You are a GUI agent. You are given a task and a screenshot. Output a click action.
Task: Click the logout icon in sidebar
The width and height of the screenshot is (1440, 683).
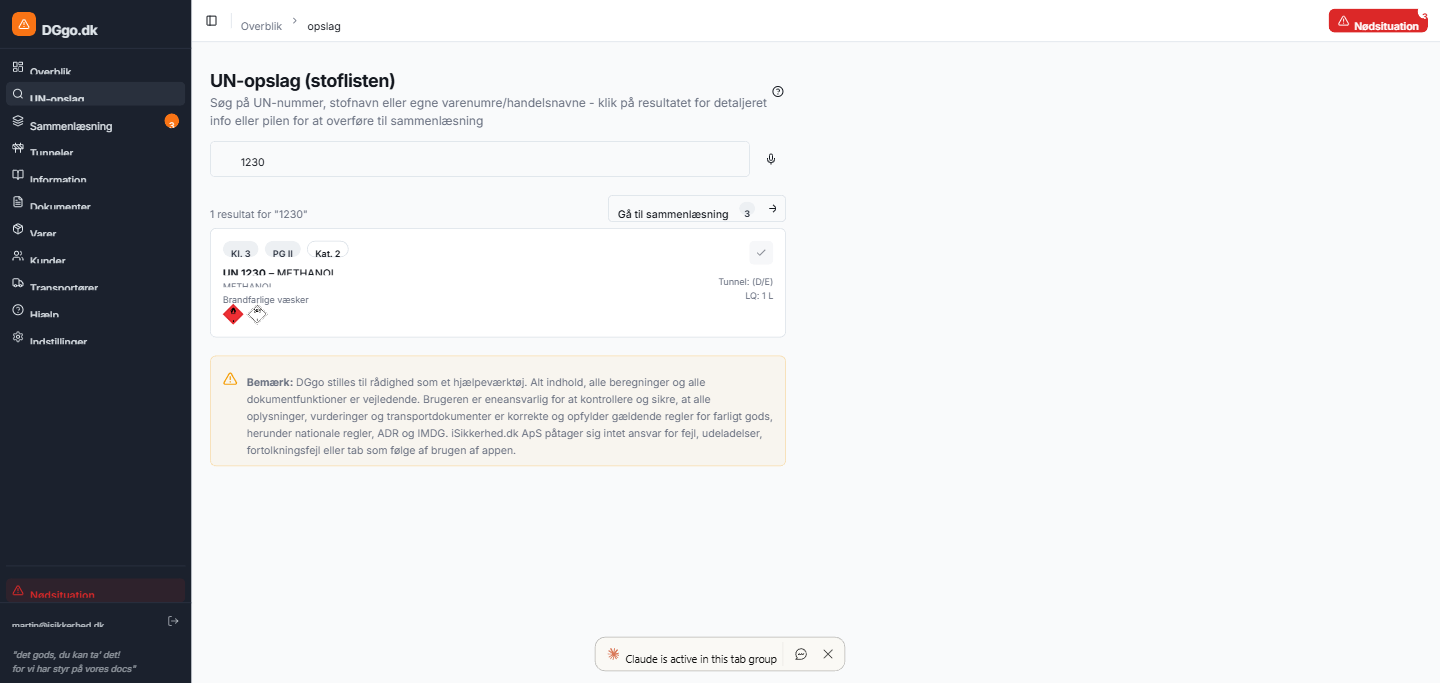tap(173, 621)
